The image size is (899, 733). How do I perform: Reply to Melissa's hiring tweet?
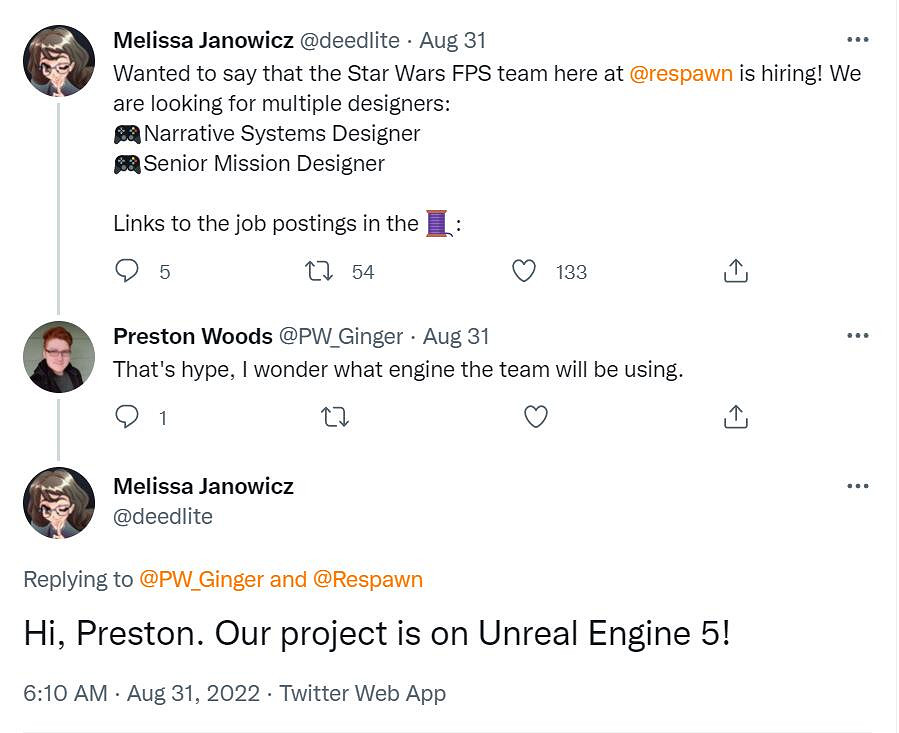coord(127,271)
